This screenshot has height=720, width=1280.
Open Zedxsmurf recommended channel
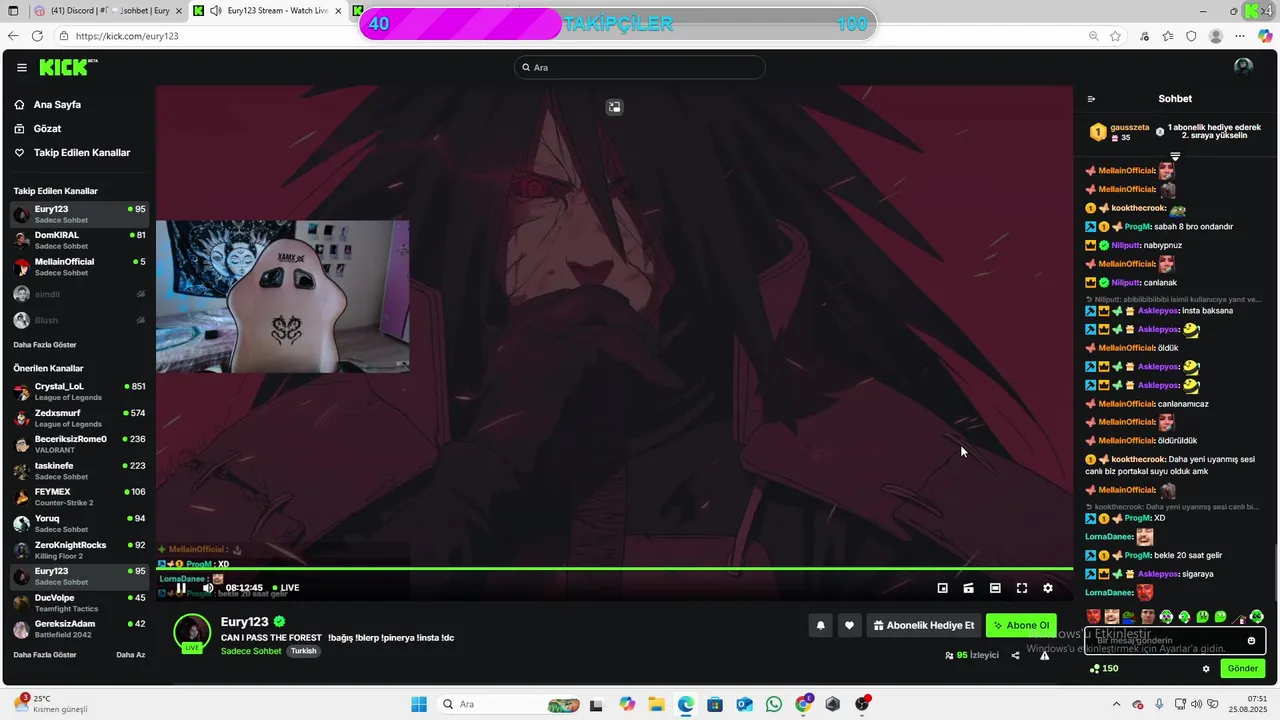pyautogui.click(x=78, y=418)
